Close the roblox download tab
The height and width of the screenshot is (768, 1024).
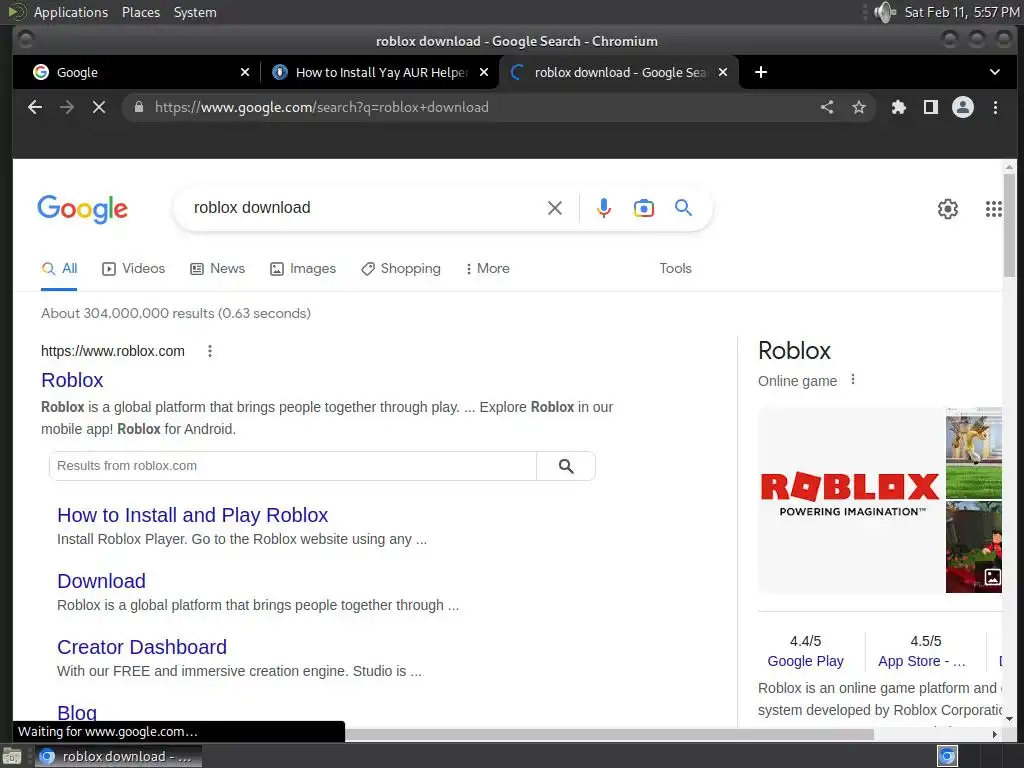[722, 72]
